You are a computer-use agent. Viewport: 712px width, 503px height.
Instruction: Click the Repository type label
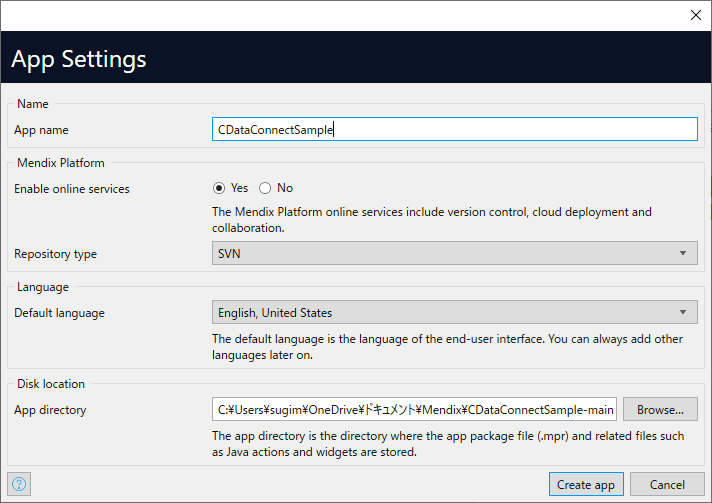(55, 254)
